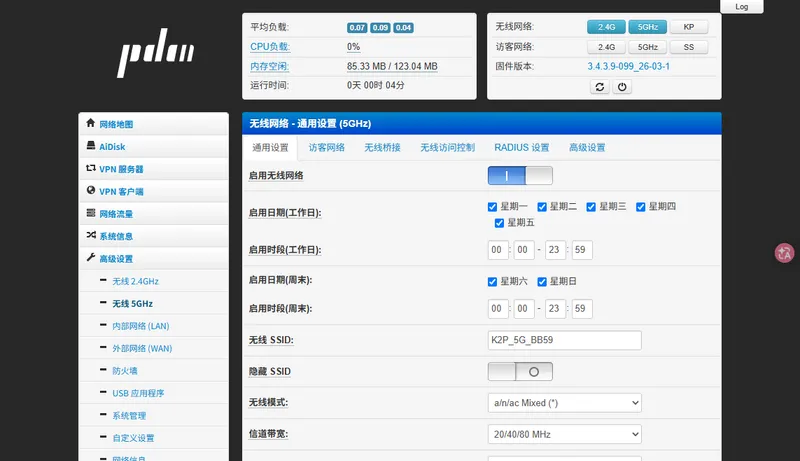Click the refresh icon under firmware version
The image size is (800, 461).
click(599, 87)
